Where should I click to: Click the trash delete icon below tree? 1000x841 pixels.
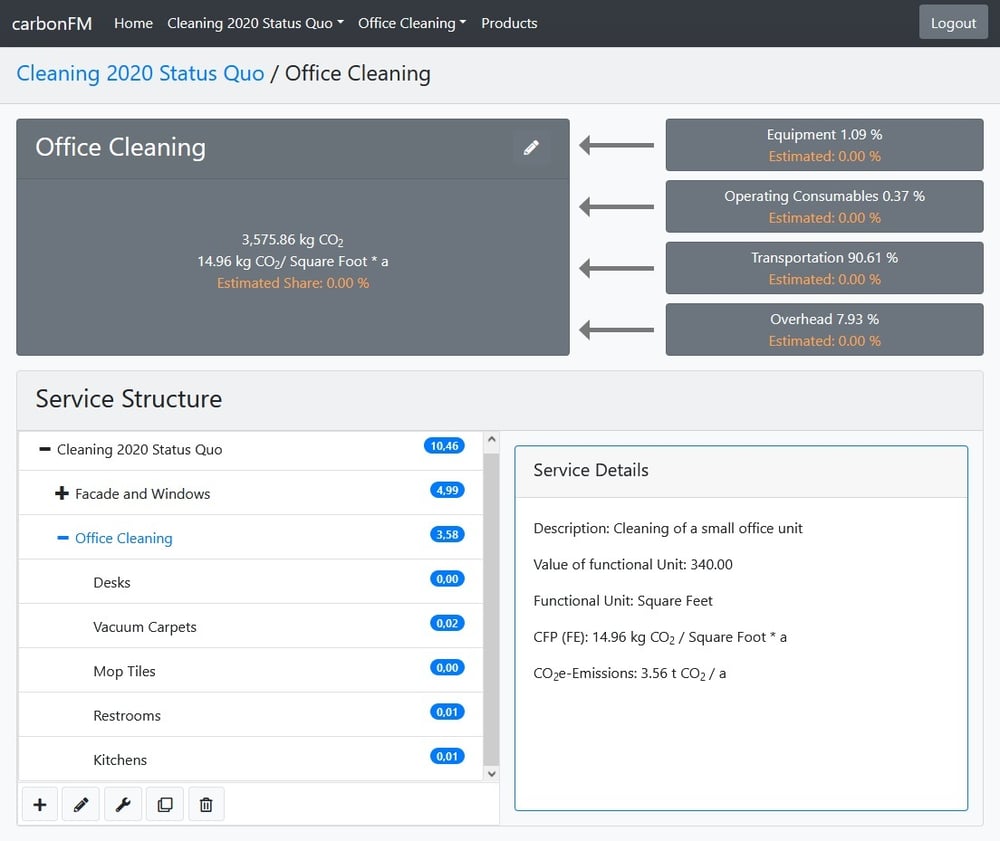[x=206, y=804]
